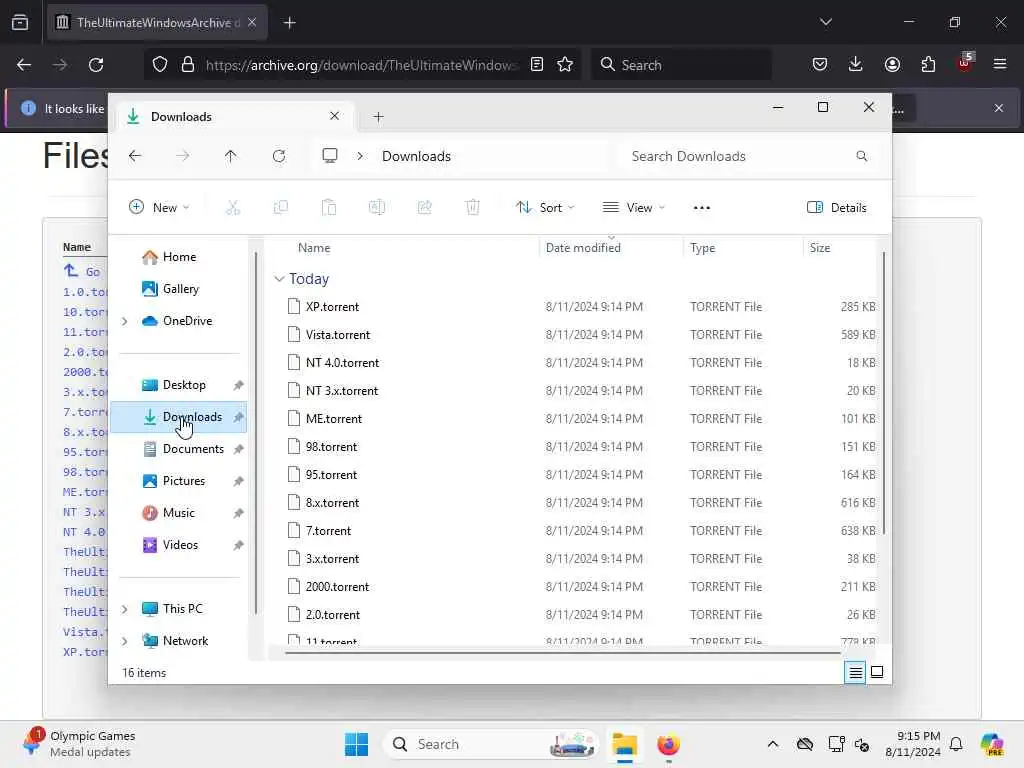Select TheUltimateWindowsArchive Firefox tab
The image size is (1024, 768).
coord(157,22)
